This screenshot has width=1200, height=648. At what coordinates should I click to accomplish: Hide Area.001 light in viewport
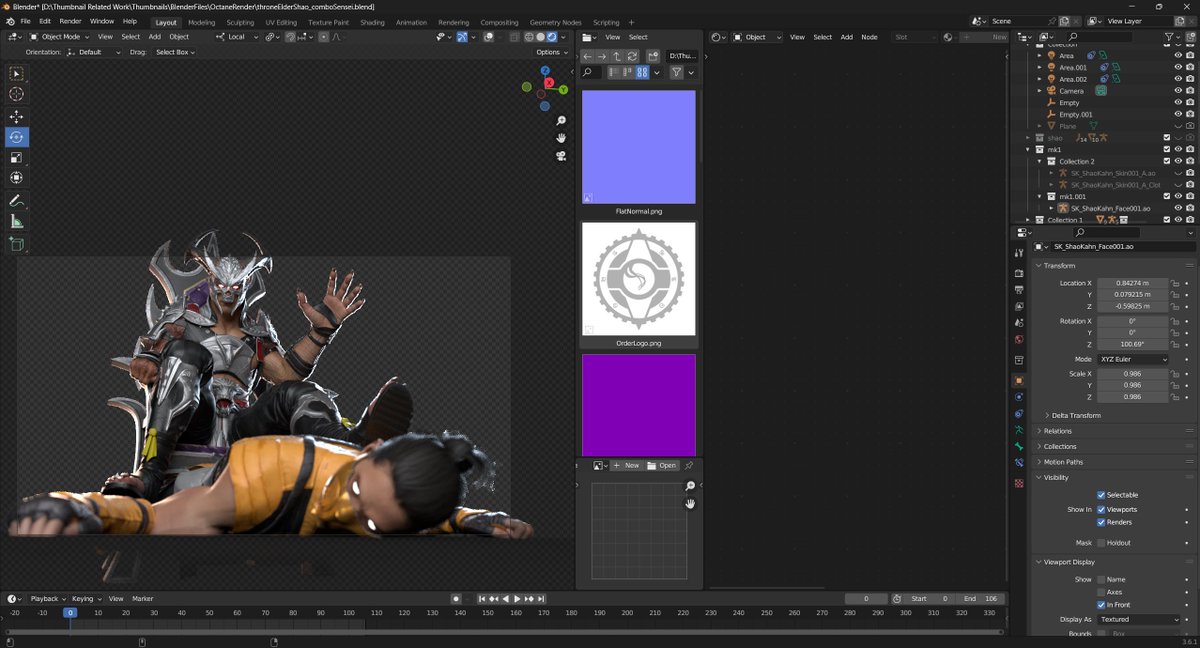1178,67
